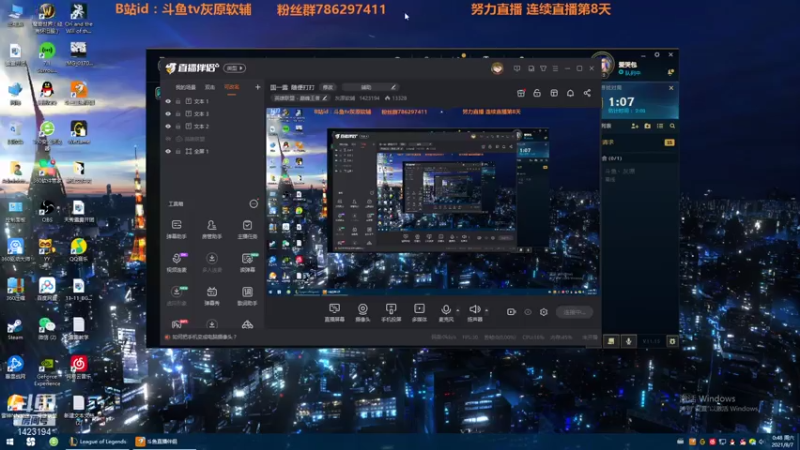This screenshot has height=450, width=800.
Task: Close the League queue timer panel
Action: (671, 88)
